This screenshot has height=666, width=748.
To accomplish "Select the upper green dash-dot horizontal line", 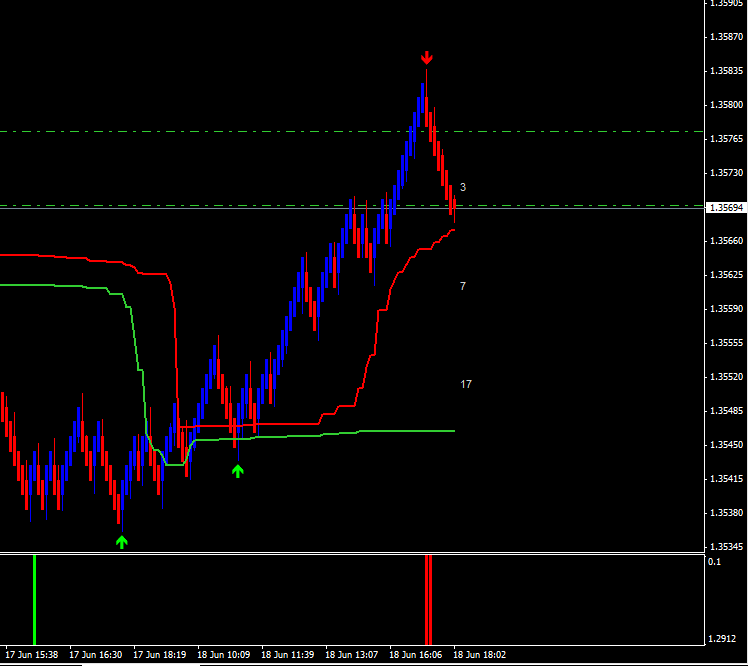I will click(x=352, y=131).
